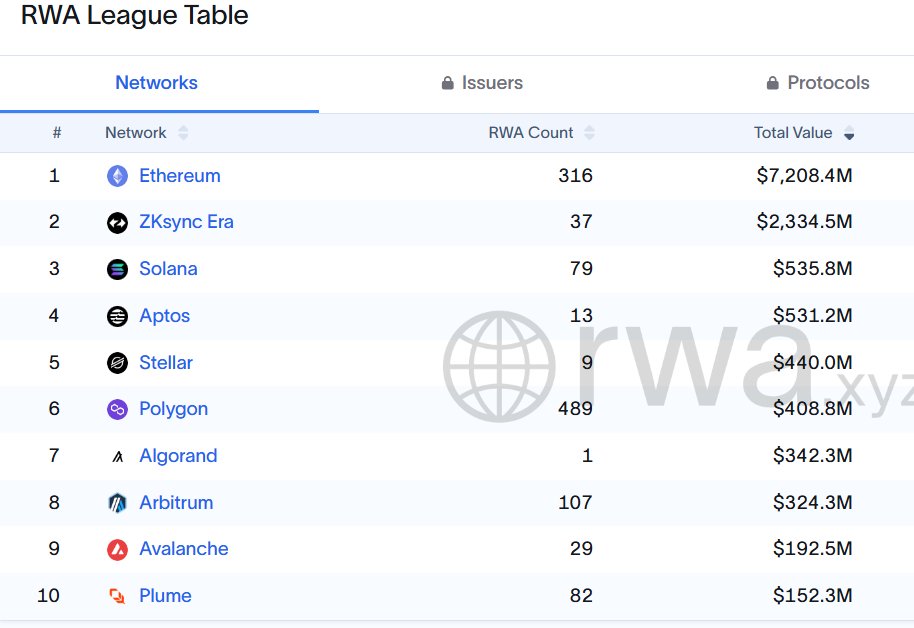The width and height of the screenshot is (914, 628).
Task: Open the Avalanche network link
Action: (x=184, y=549)
